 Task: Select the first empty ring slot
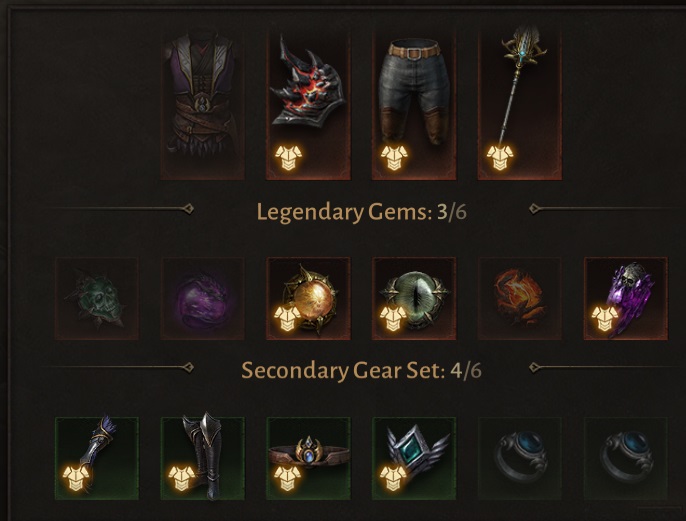click(520, 458)
